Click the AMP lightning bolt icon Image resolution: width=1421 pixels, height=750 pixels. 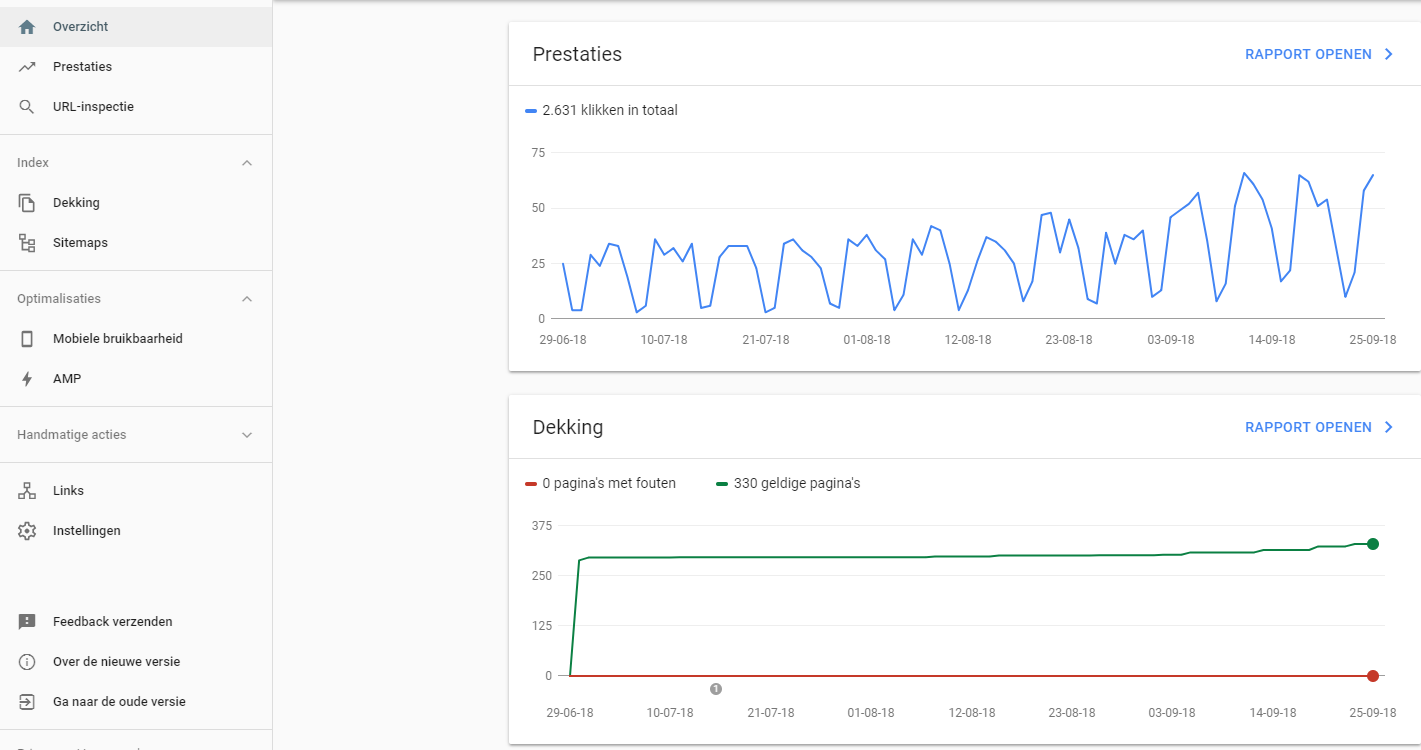pyautogui.click(x=27, y=379)
